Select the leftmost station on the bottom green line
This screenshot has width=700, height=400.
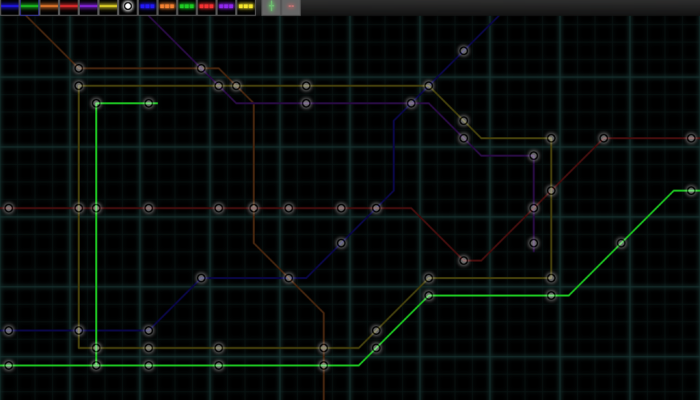(8, 366)
